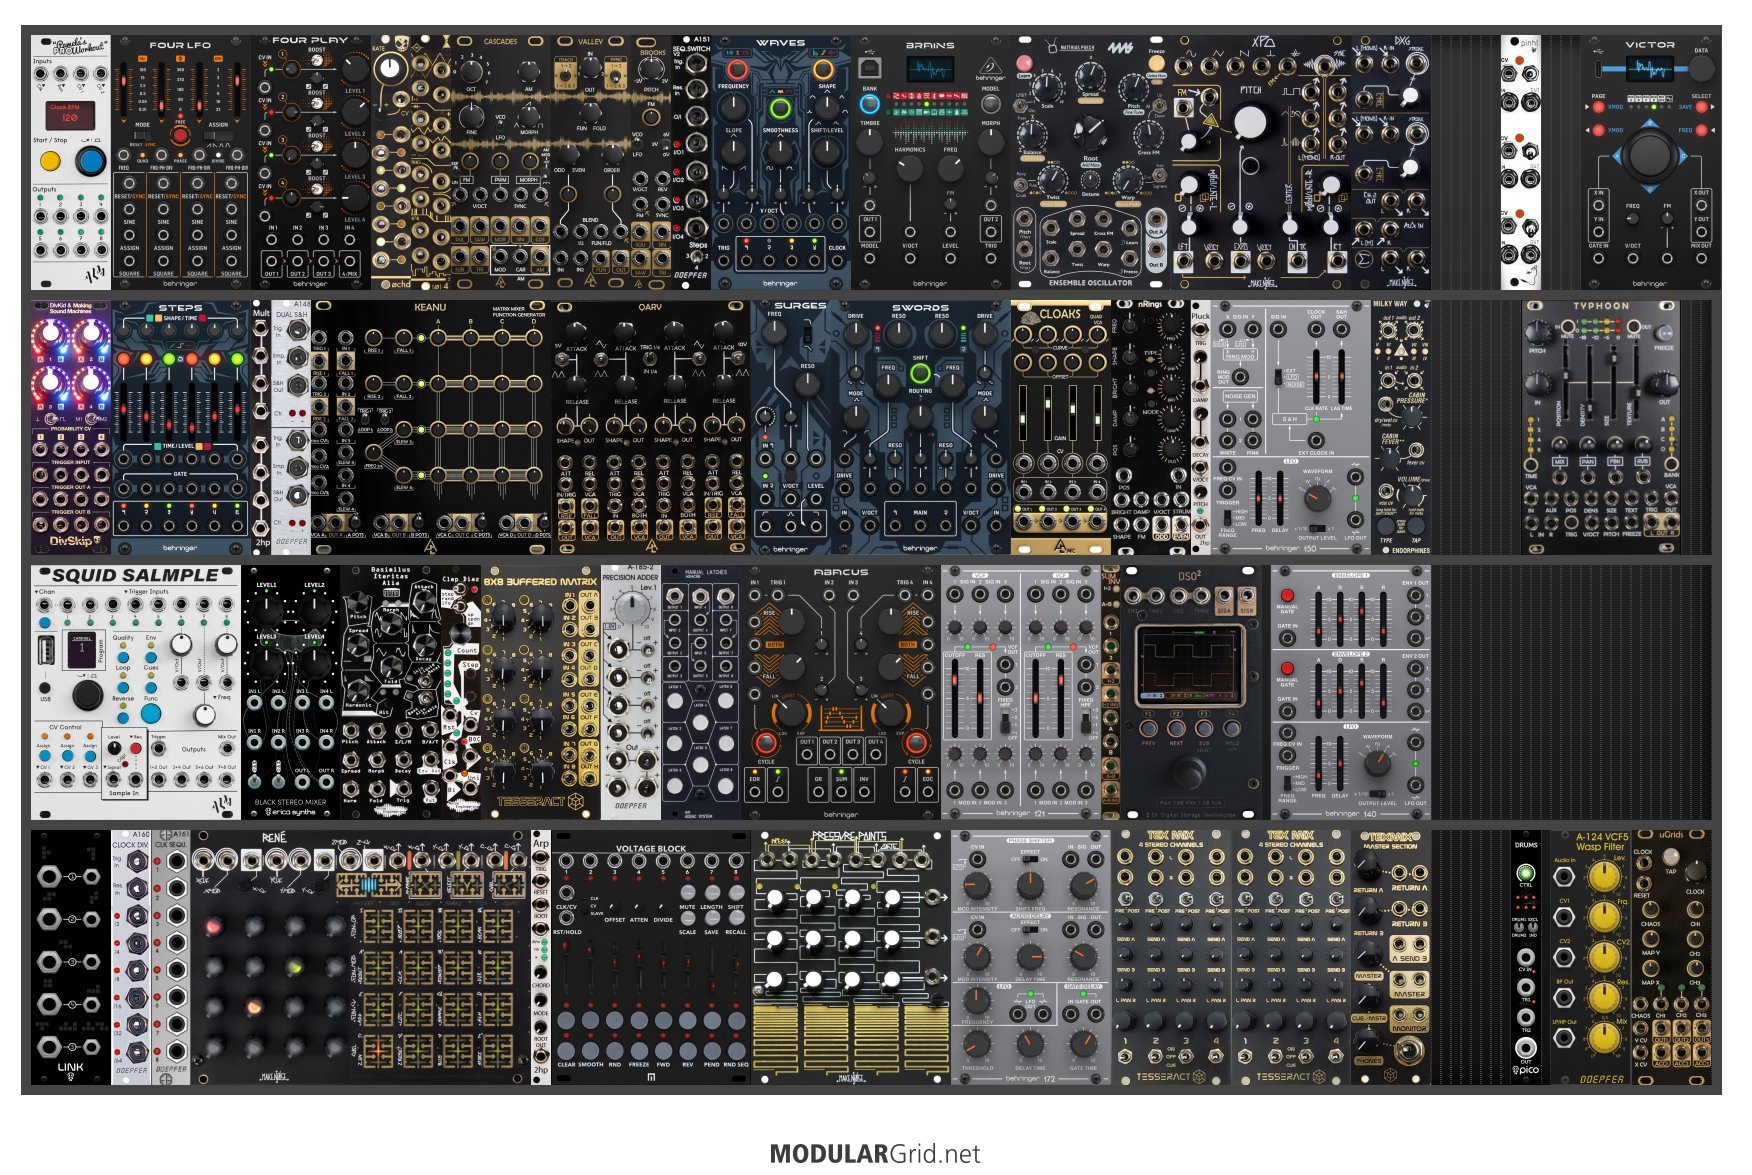1752x1175 pixels.
Task: Flip the Steps switch on the A151 Seq. Switch
Action: [697, 257]
